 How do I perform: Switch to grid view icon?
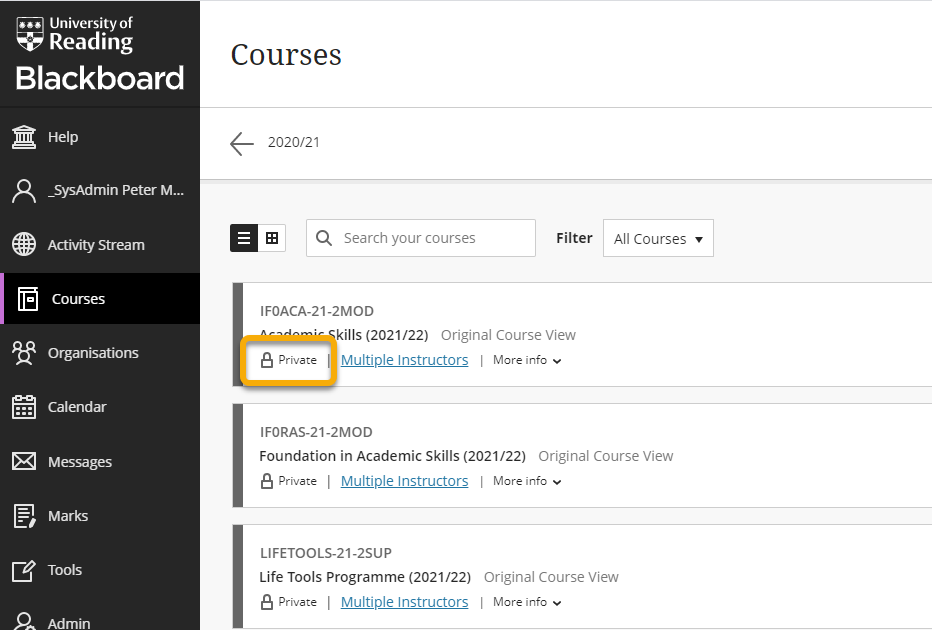point(272,238)
